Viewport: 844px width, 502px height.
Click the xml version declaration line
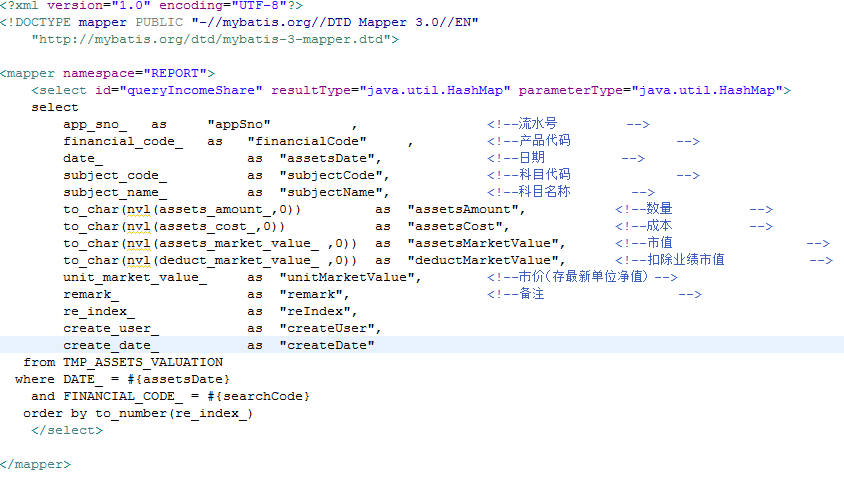point(151,5)
